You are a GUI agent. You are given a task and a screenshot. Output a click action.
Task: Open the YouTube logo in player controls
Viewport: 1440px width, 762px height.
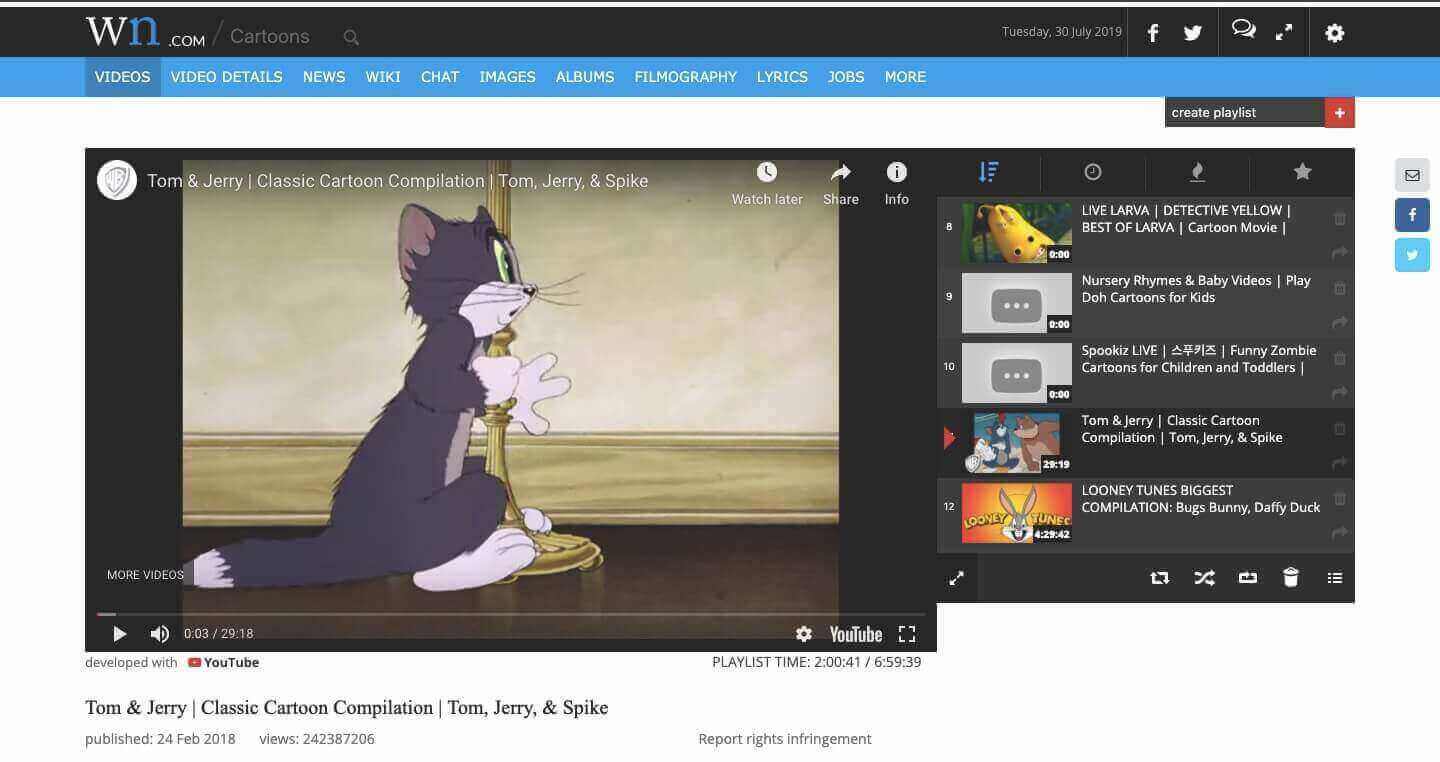[856, 634]
